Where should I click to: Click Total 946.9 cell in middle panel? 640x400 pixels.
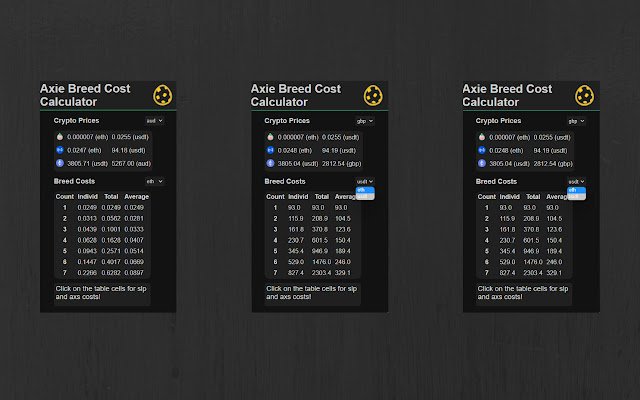tap(320, 251)
